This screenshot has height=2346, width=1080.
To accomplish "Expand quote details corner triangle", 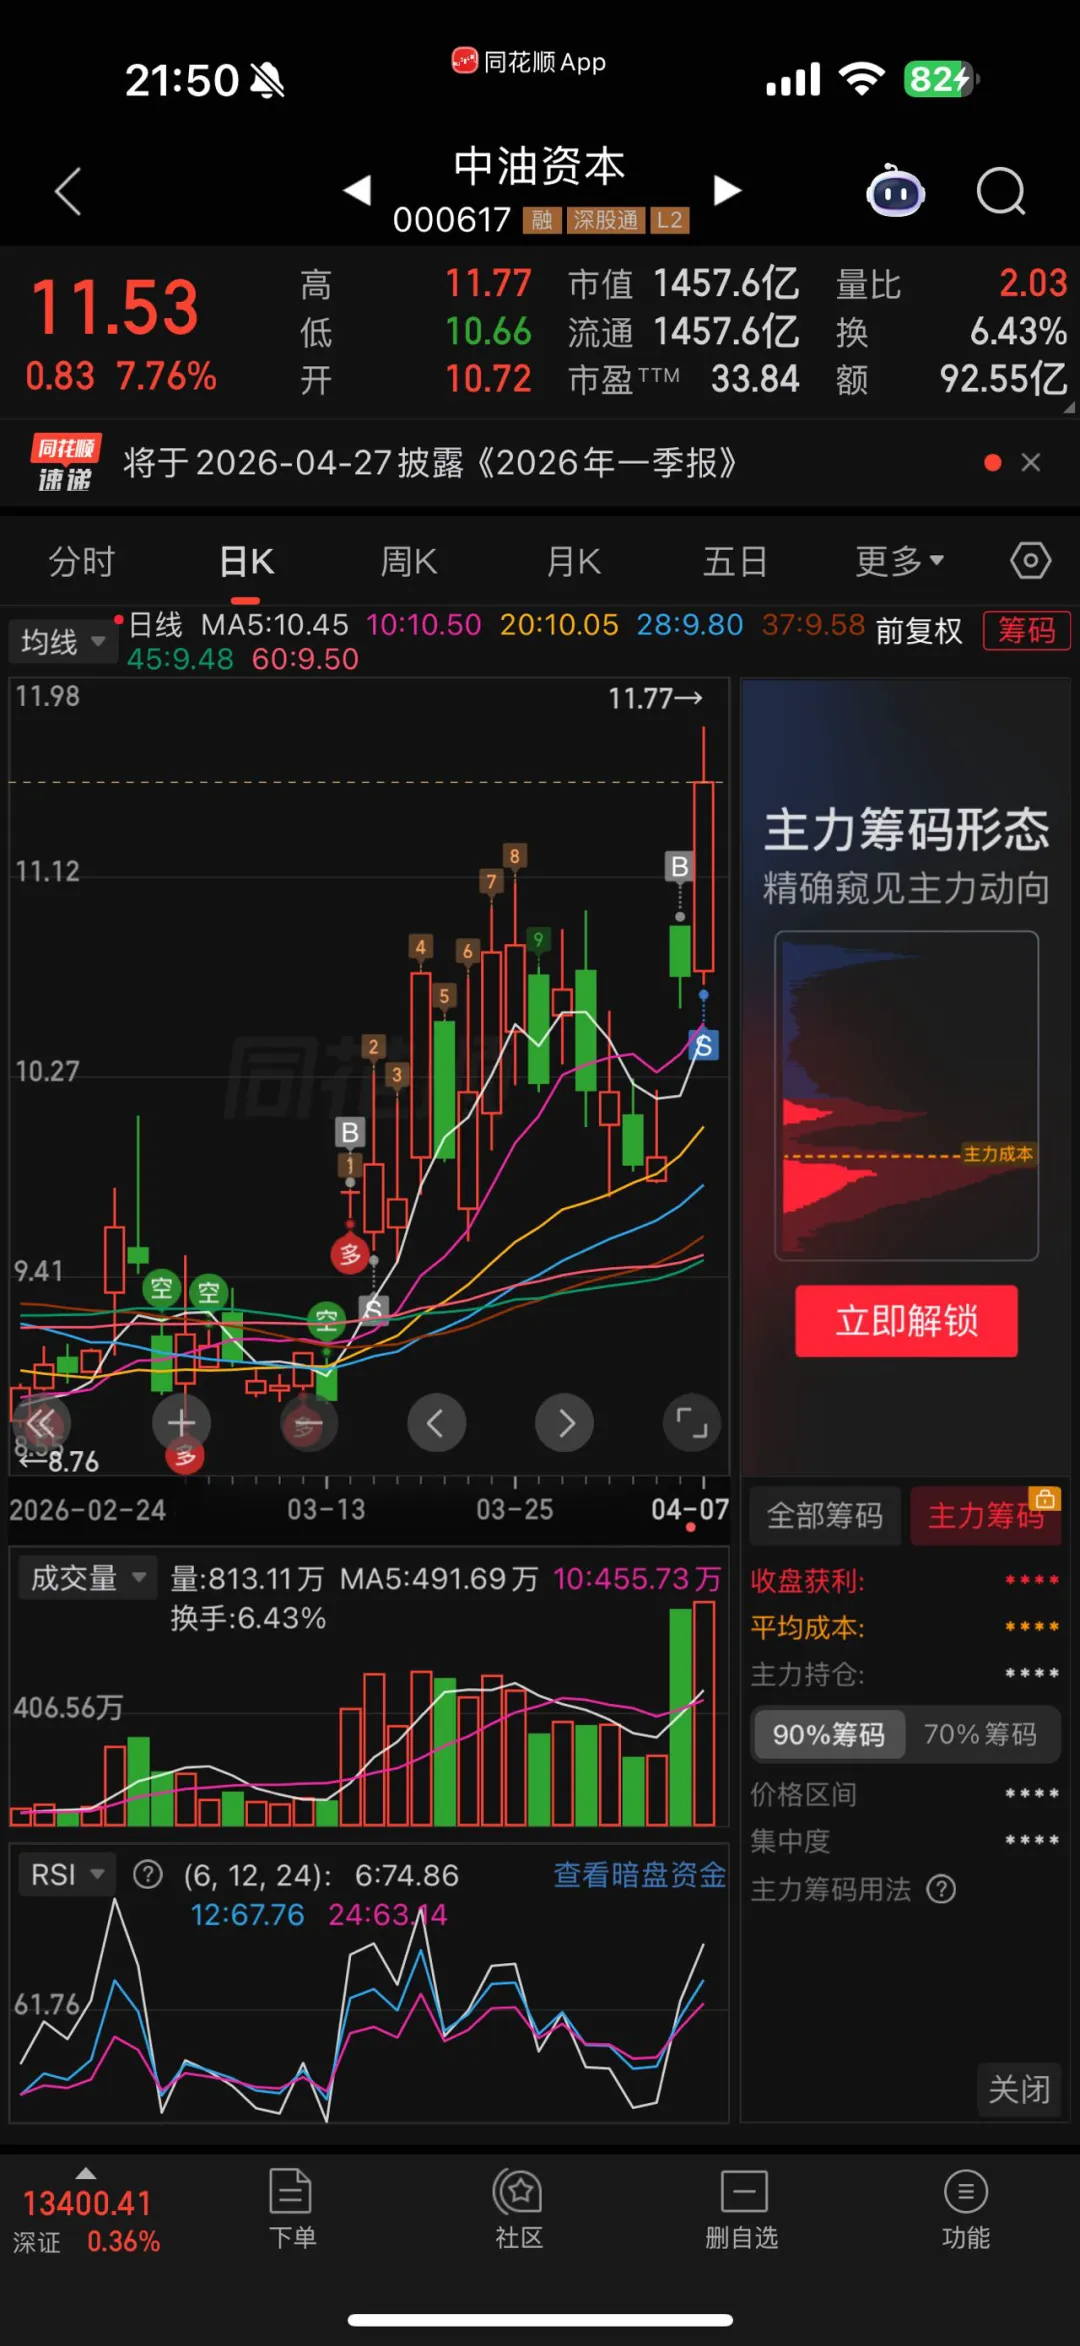I will coord(1069,408).
